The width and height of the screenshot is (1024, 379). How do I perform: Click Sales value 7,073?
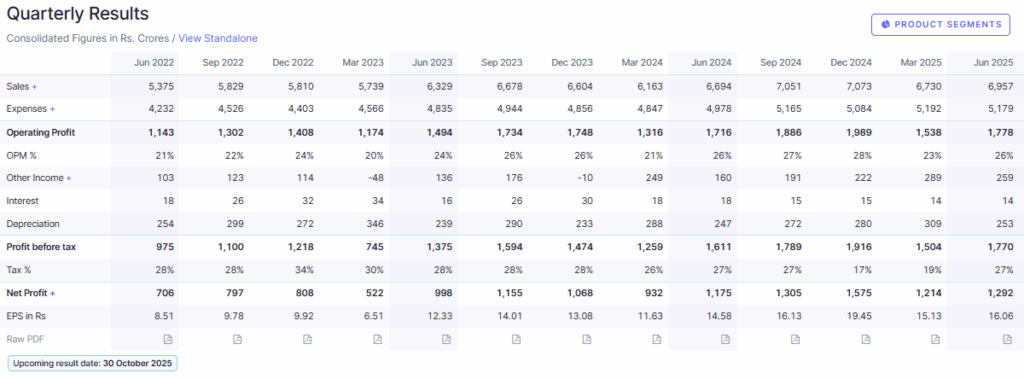859,86
